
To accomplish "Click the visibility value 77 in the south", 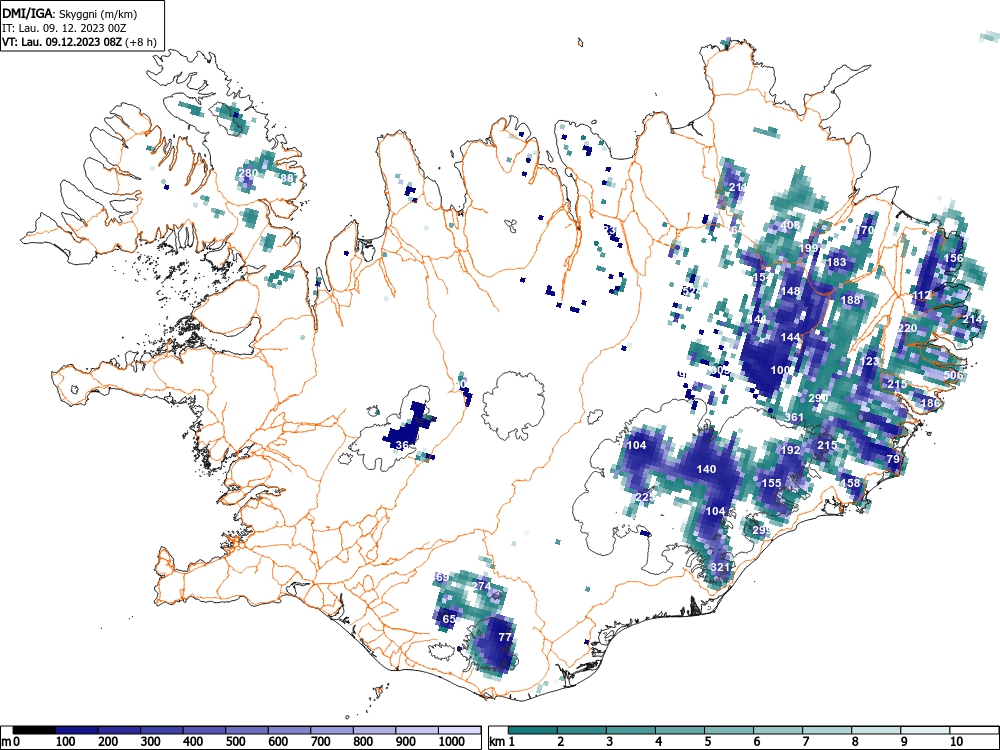I will pyautogui.click(x=505, y=636).
